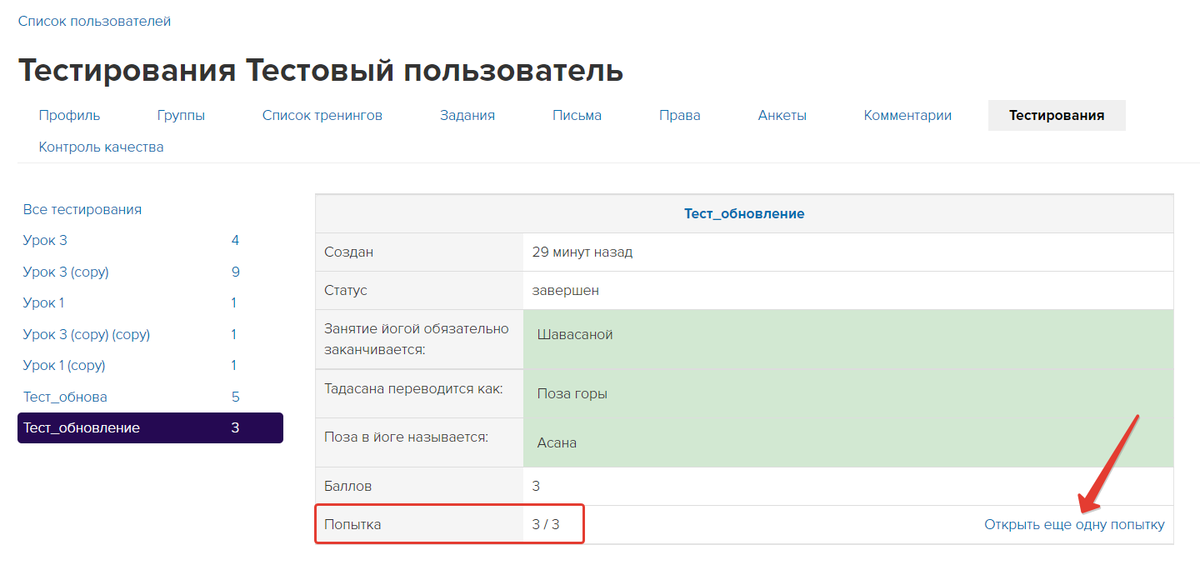Image resolution: width=1200 pixels, height=565 pixels.
Task: Click the Поза горы answer cell
Action: click(x=848, y=393)
